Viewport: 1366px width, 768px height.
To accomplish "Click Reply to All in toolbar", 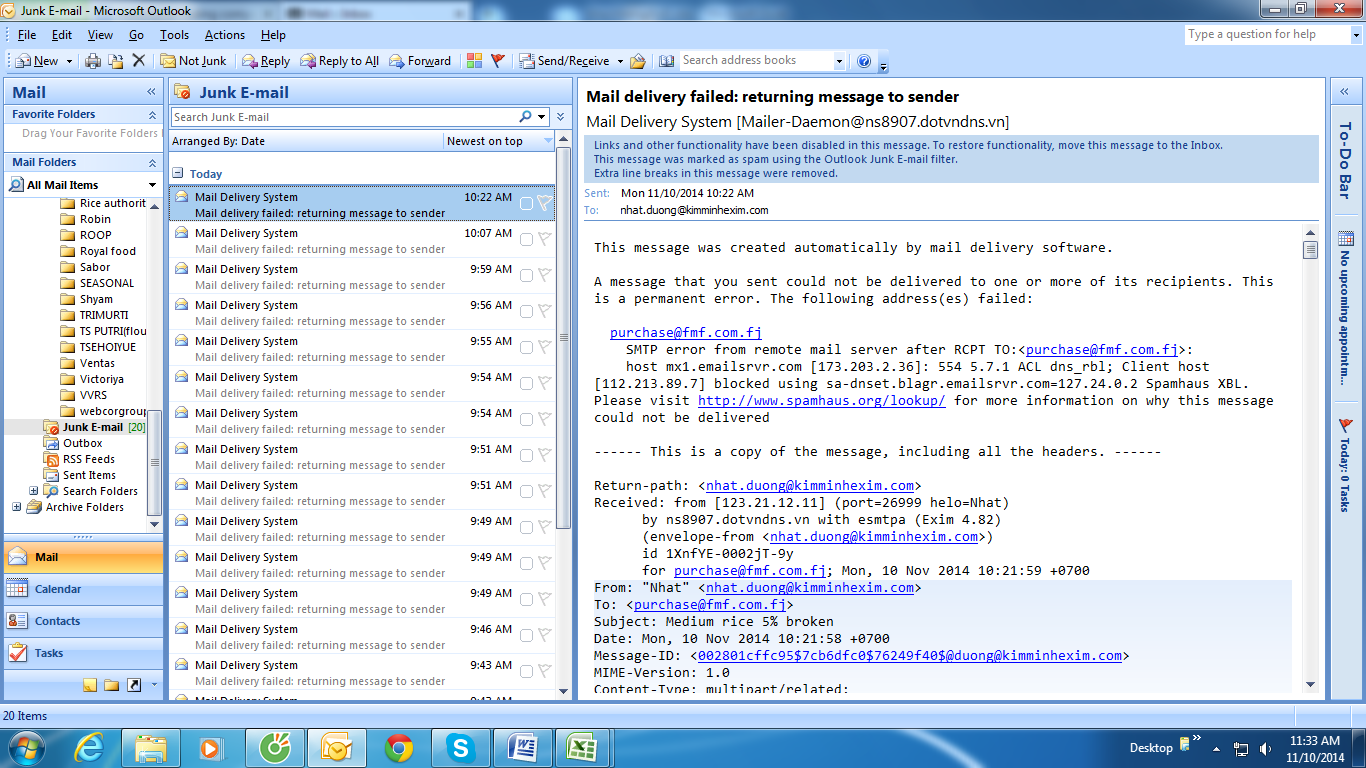I will tap(340, 61).
